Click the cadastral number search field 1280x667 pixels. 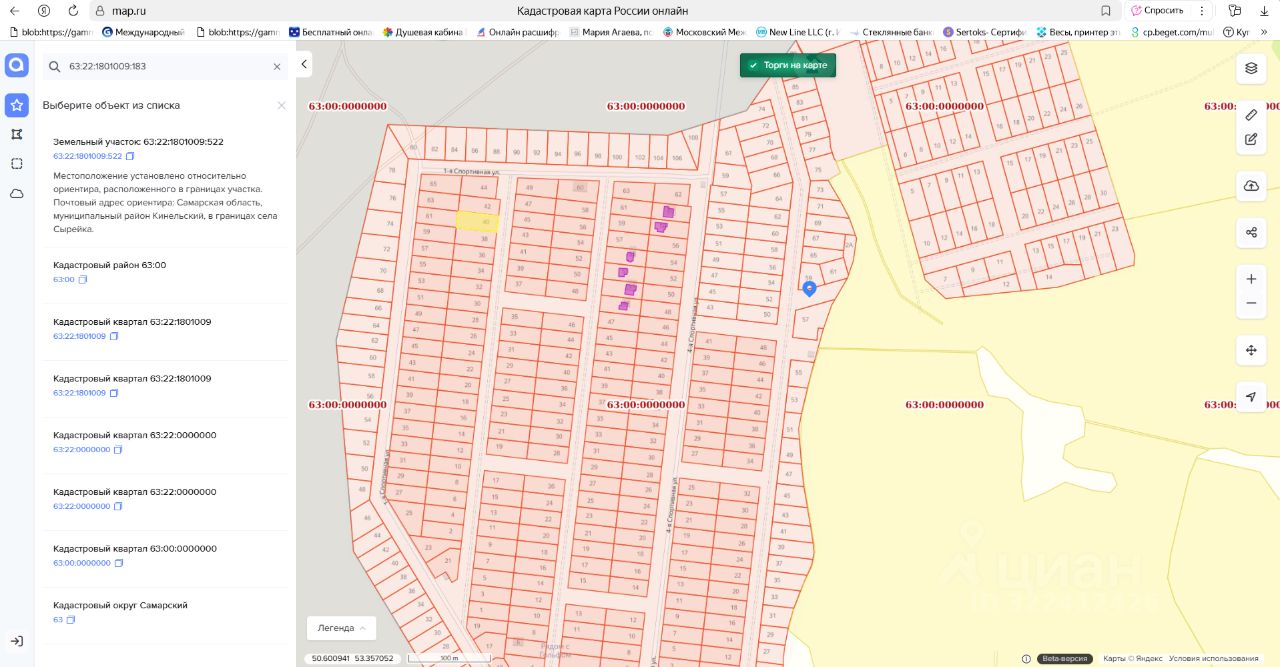click(x=165, y=67)
